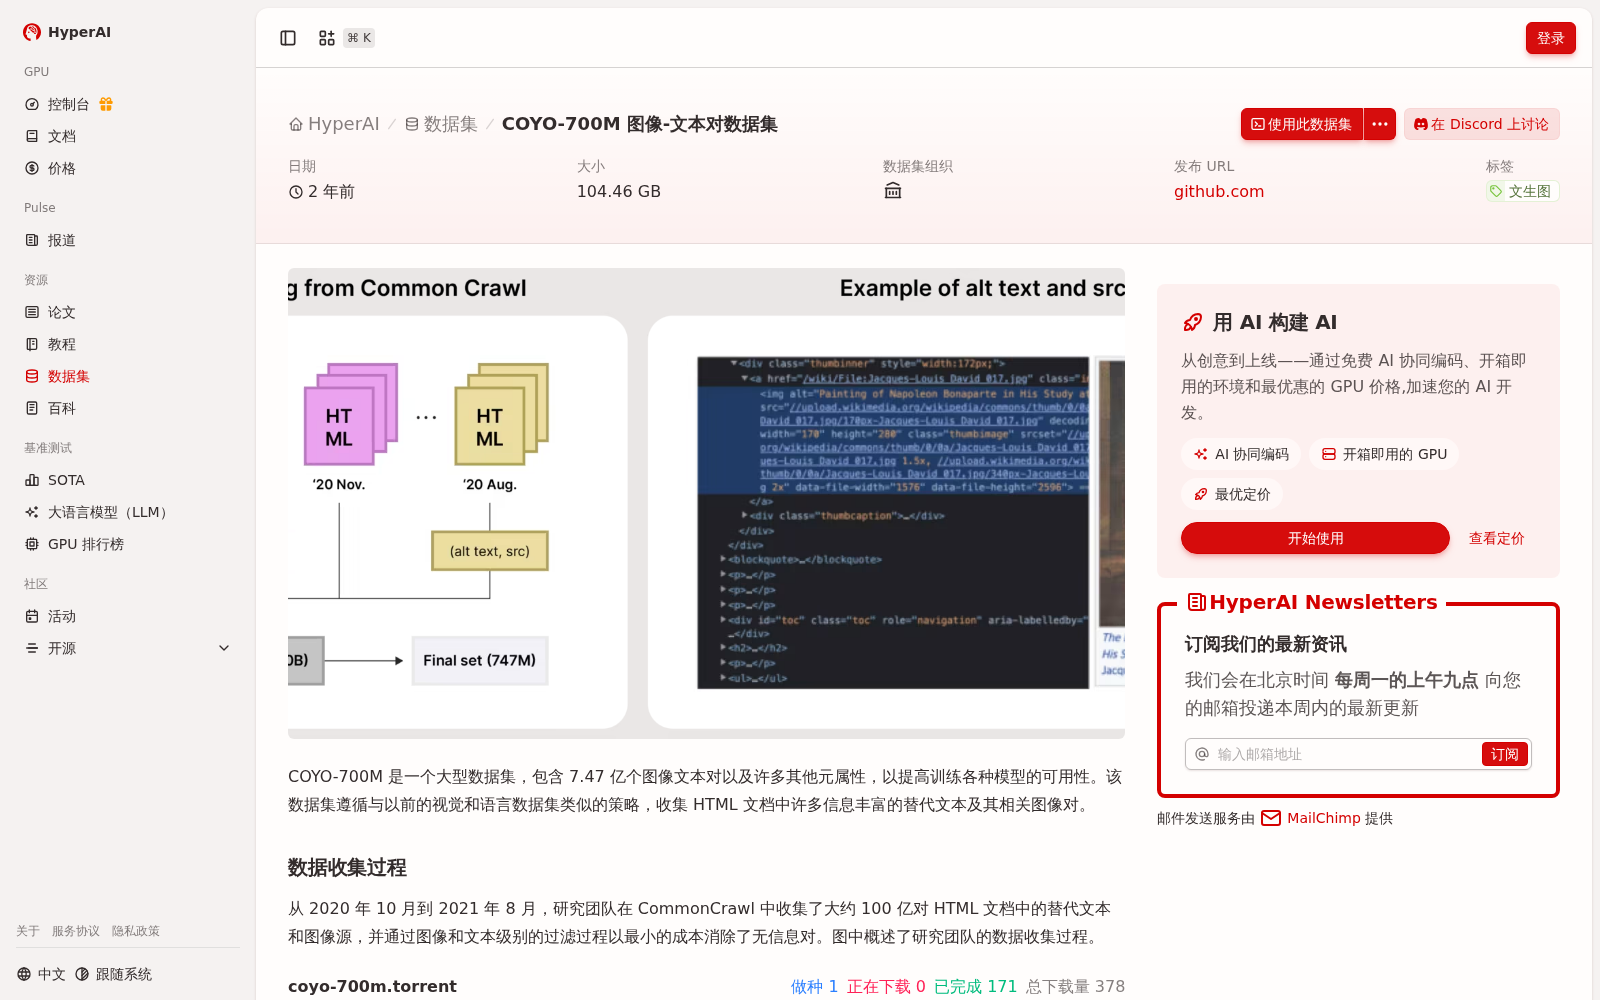Click the 开始使用 button
The image size is (1600, 1000).
[x=1315, y=538]
